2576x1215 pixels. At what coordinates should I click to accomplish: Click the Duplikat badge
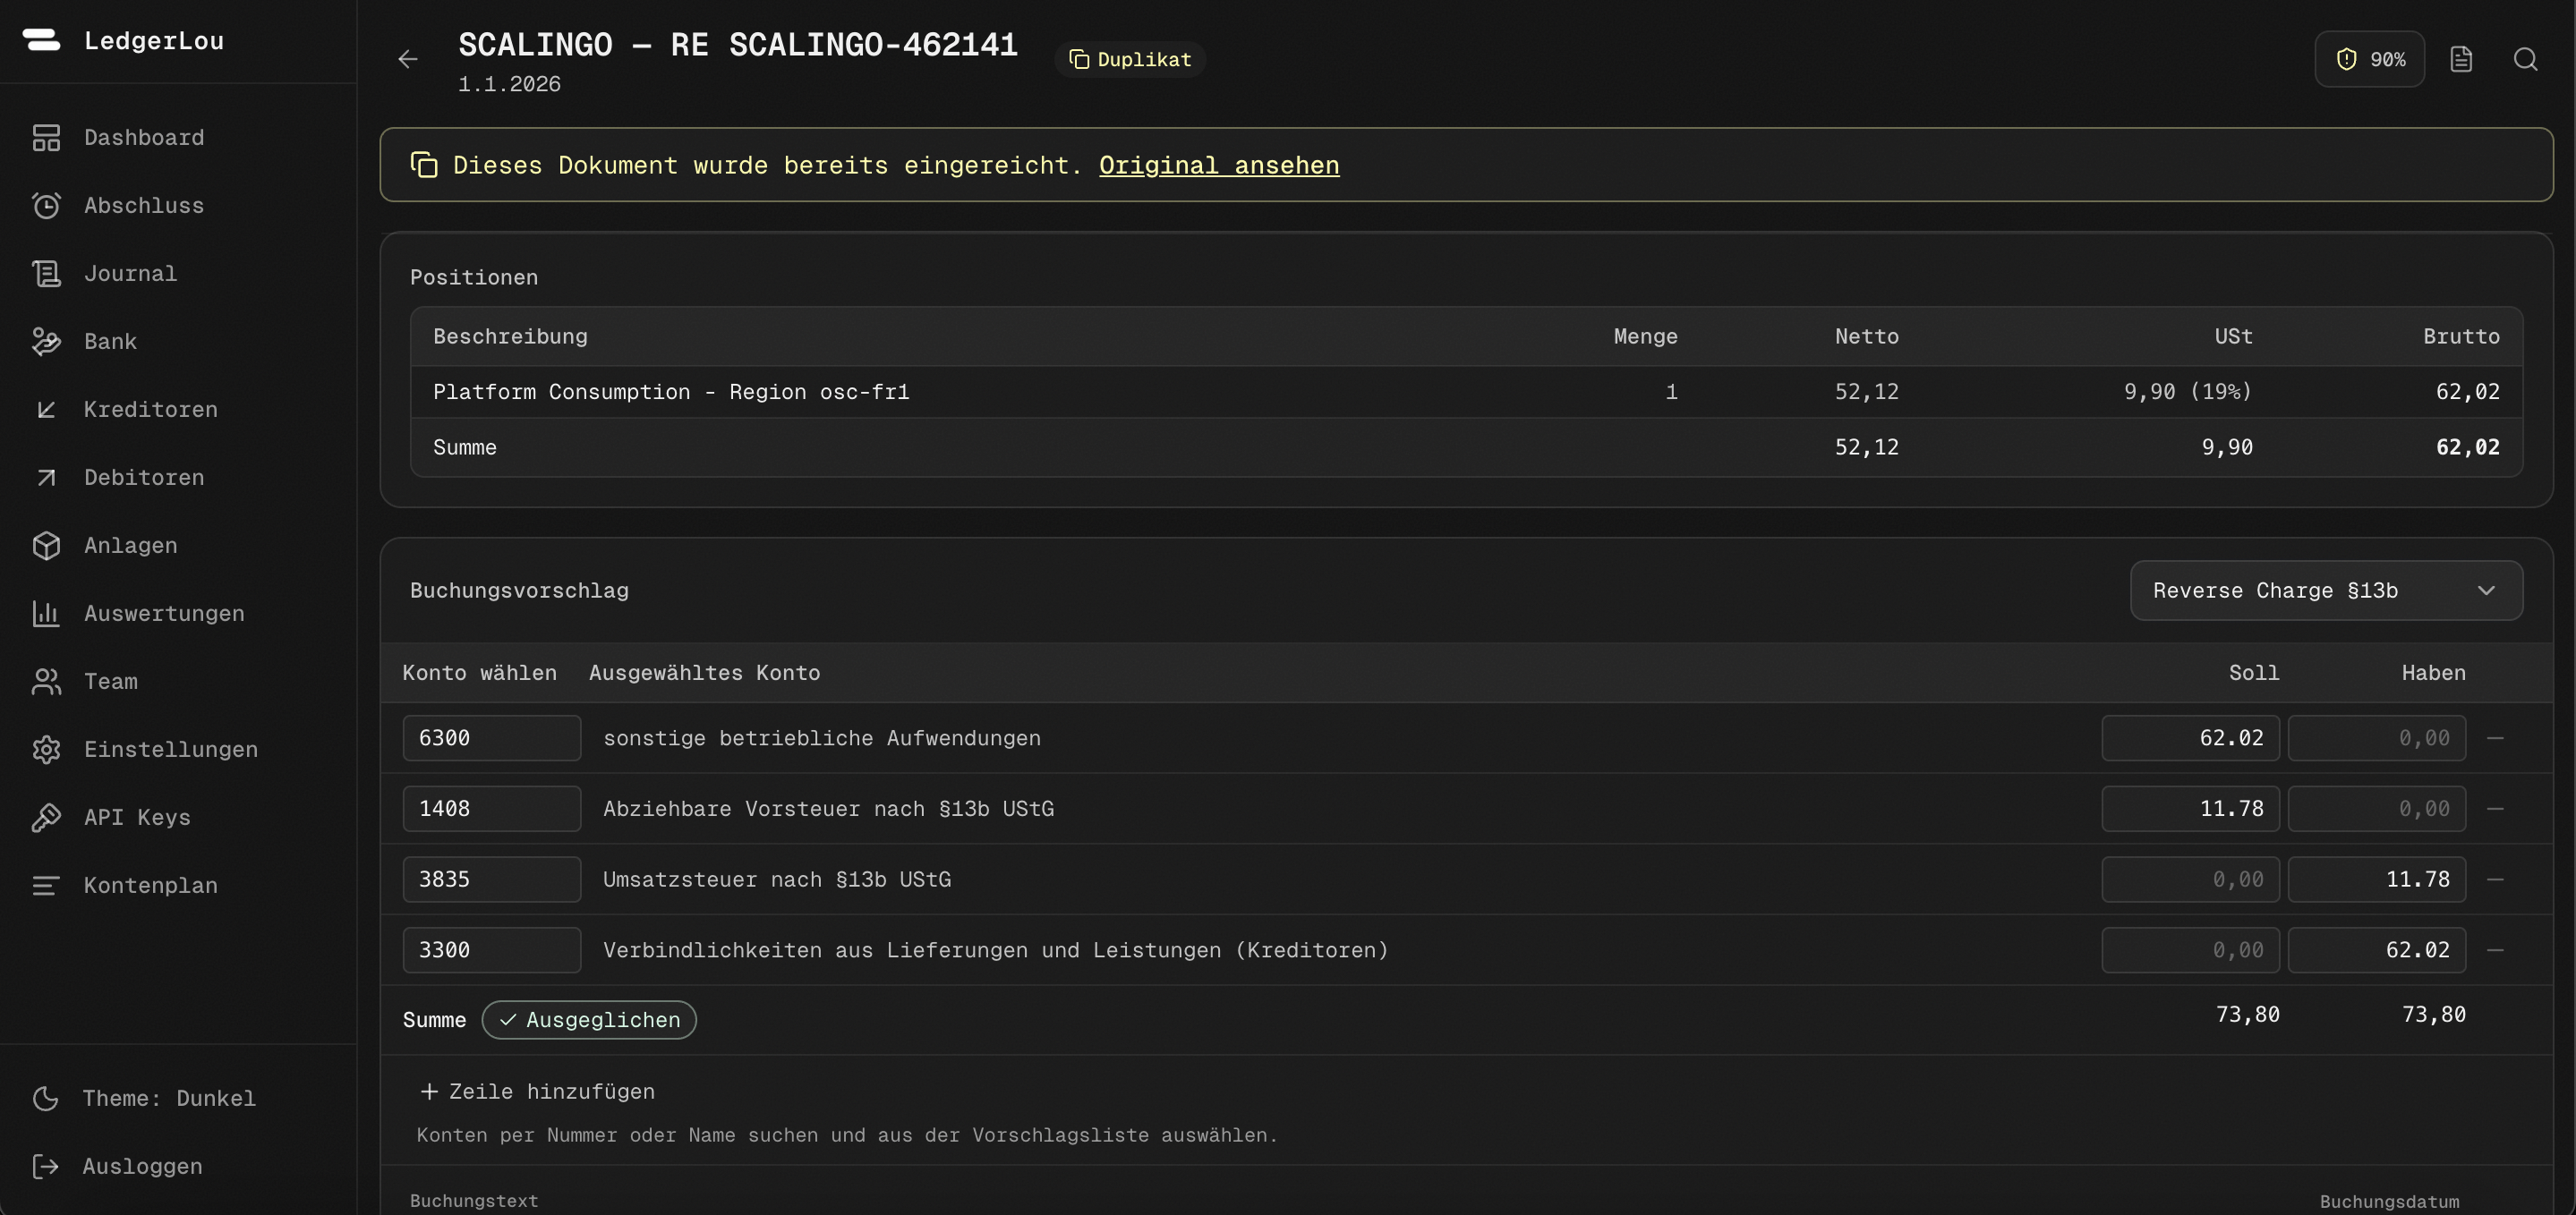point(1130,59)
